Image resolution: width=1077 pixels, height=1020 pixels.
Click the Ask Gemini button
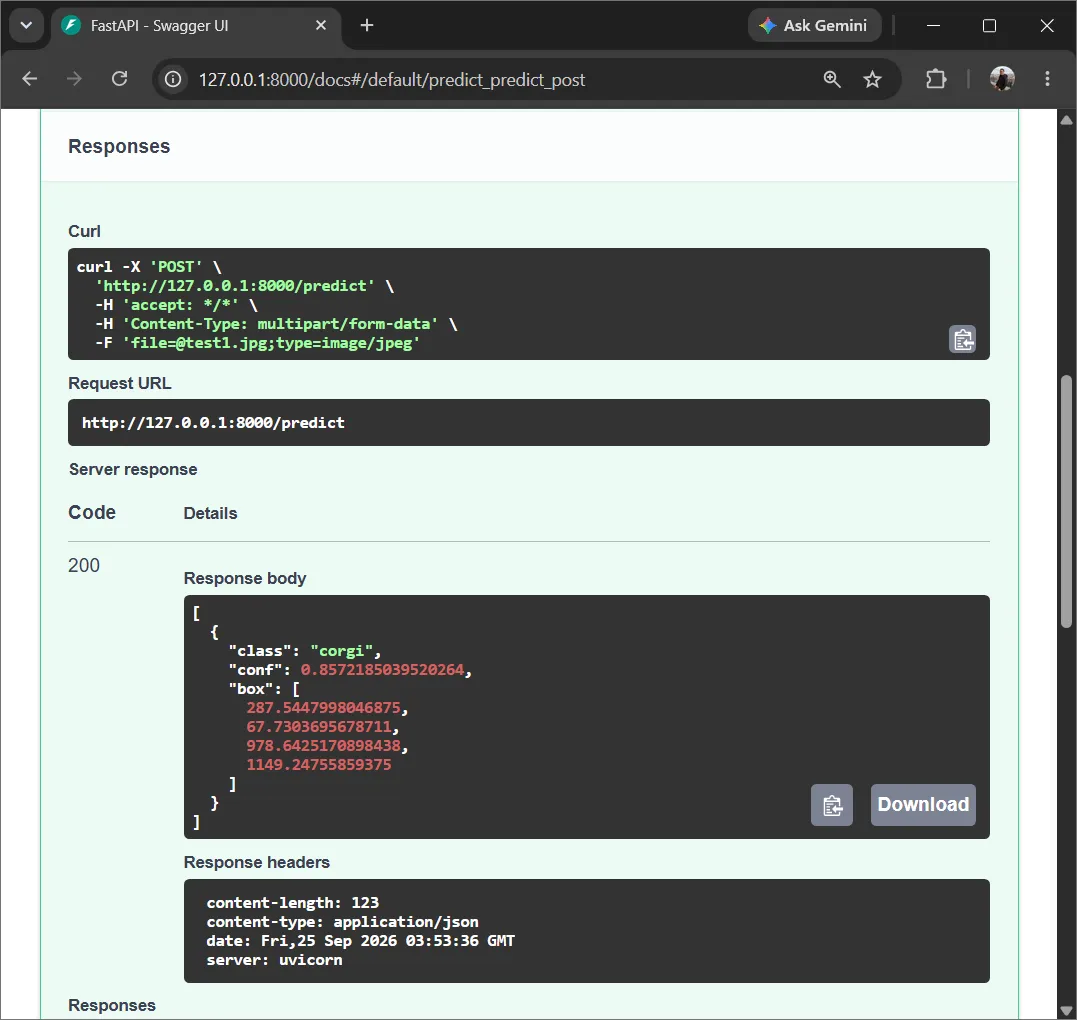tap(814, 25)
